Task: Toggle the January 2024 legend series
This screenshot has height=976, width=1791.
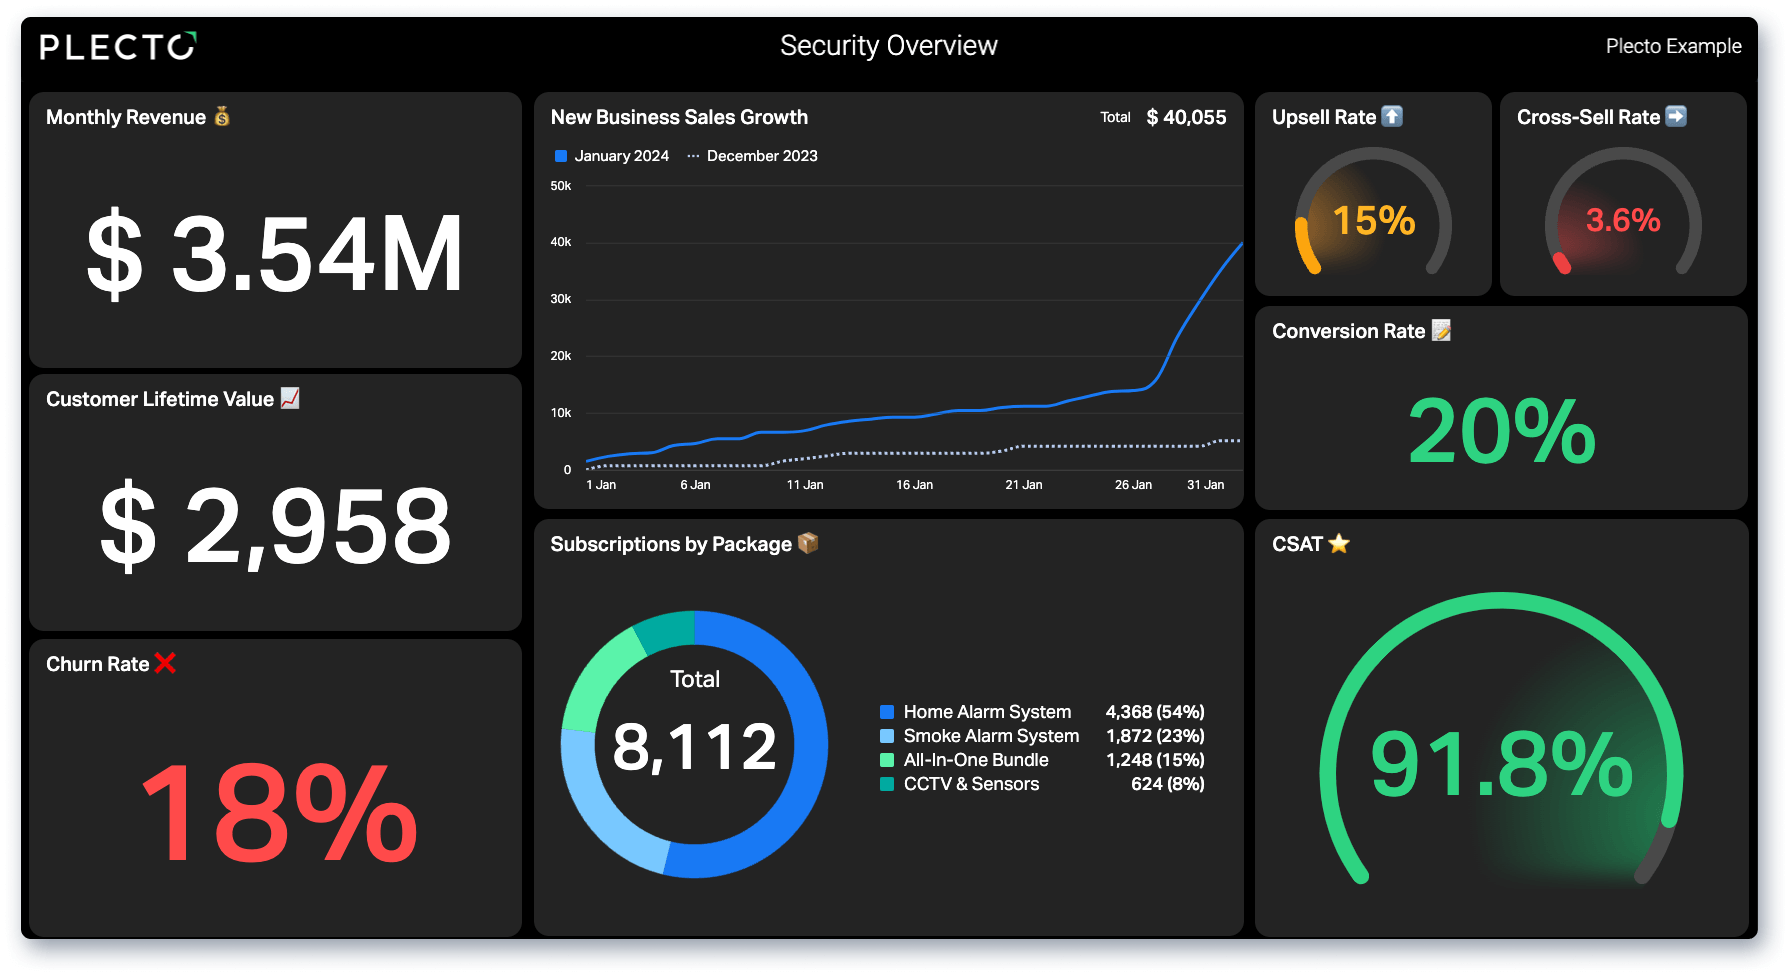Action: 612,156
